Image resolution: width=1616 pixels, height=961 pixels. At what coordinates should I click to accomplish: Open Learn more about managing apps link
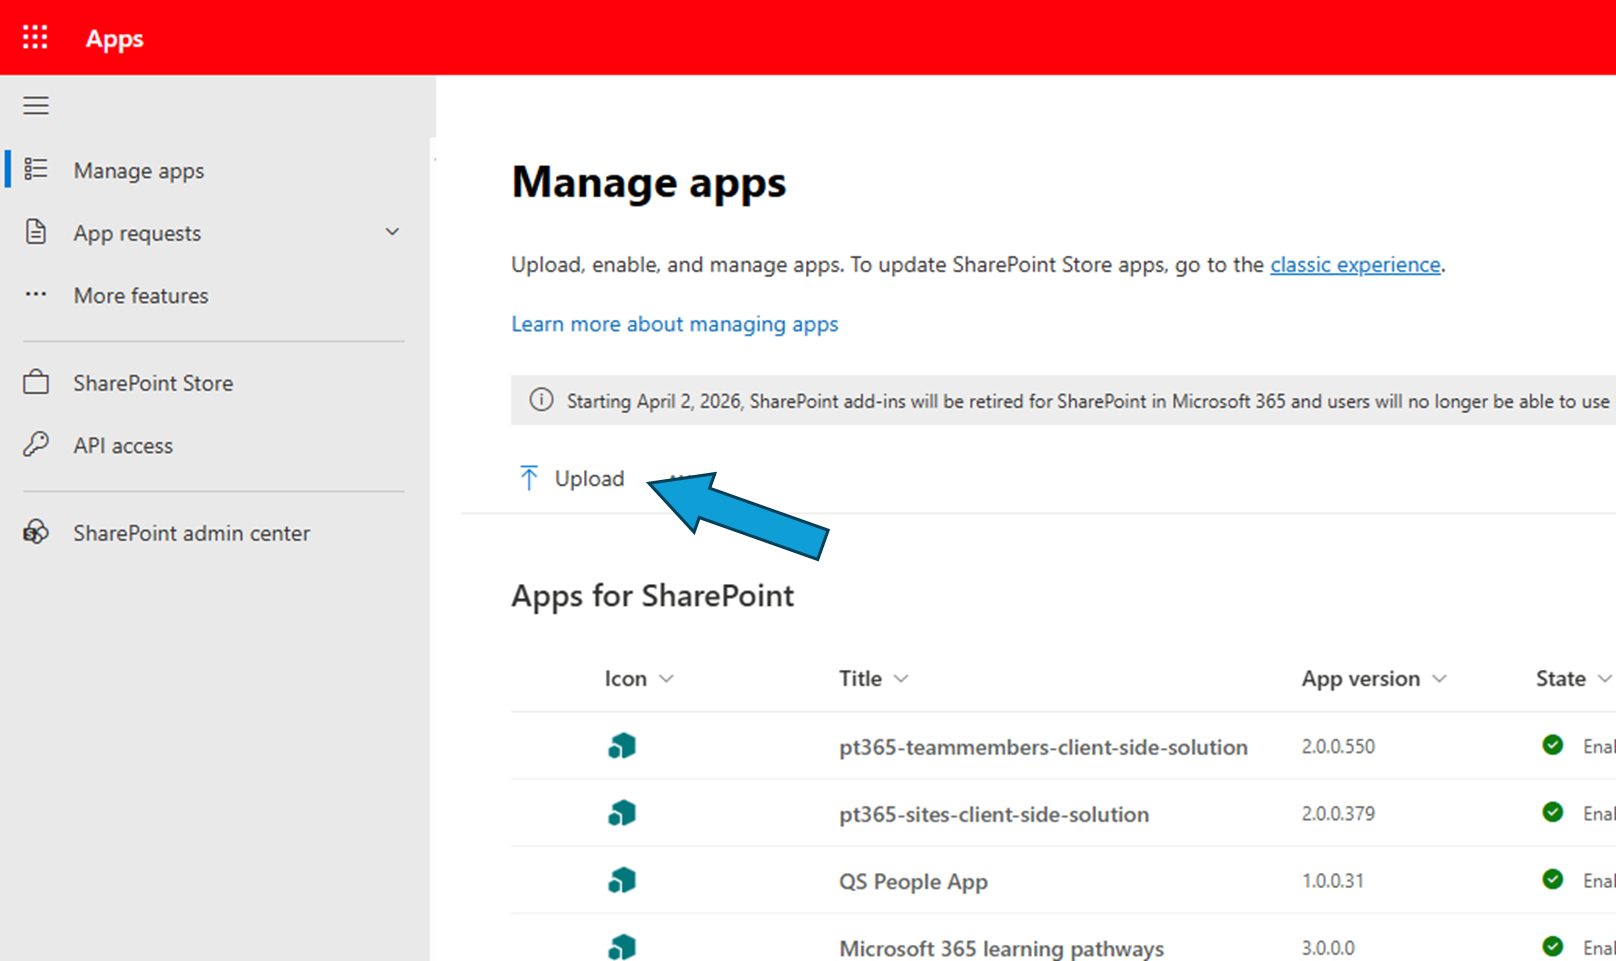[675, 324]
